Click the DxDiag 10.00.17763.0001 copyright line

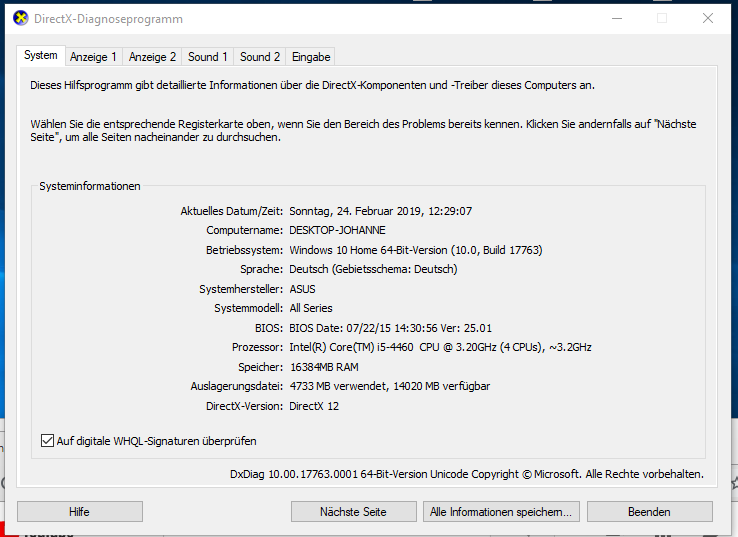[467, 474]
